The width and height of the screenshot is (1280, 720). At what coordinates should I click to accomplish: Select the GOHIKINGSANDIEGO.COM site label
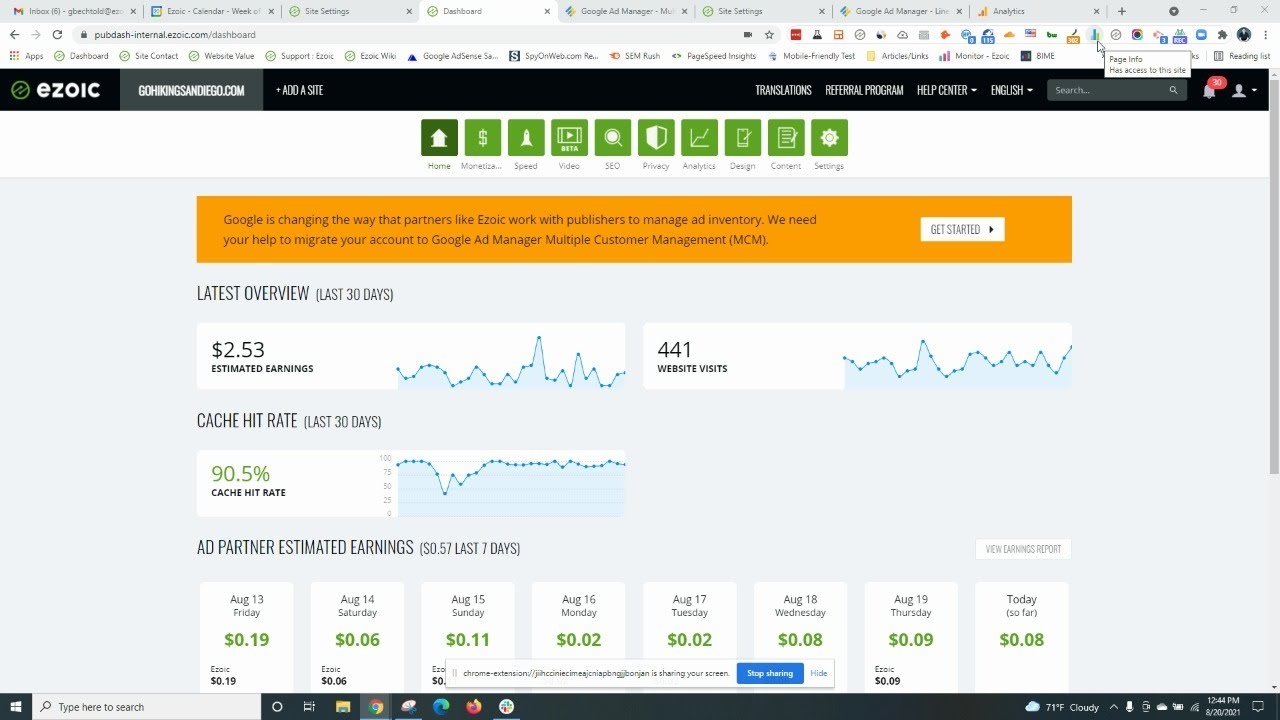coord(191,90)
